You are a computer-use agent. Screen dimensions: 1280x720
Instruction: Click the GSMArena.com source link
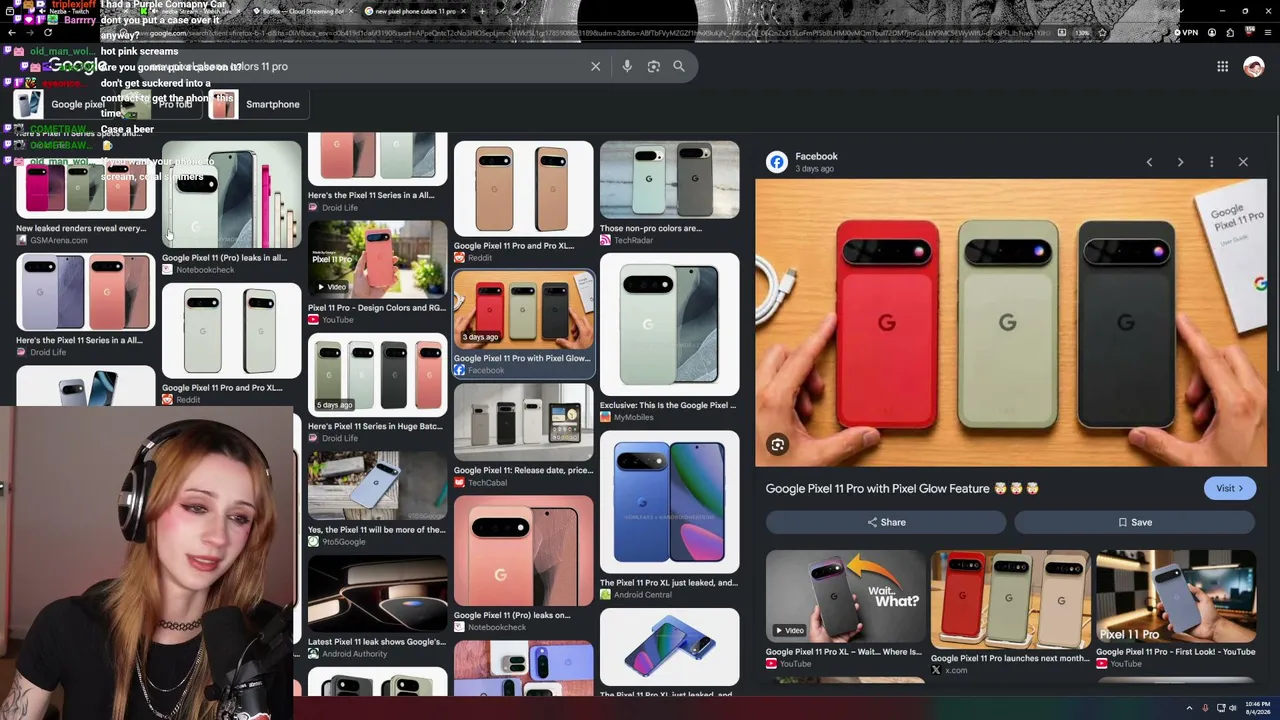pos(51,240)
